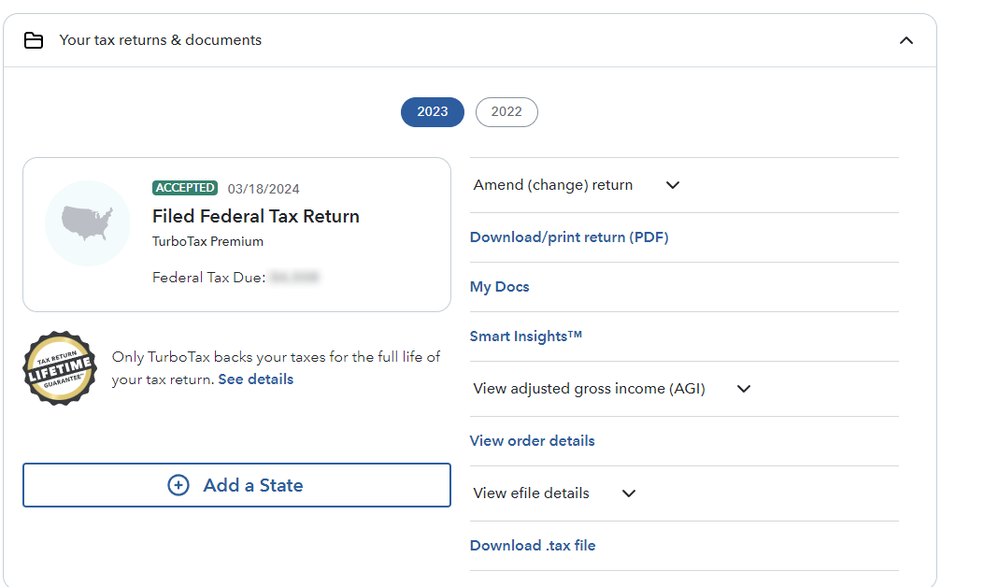Click the Download .tax file link
Viewport: 998px width, 587px height.
click(x=533, y=546)
